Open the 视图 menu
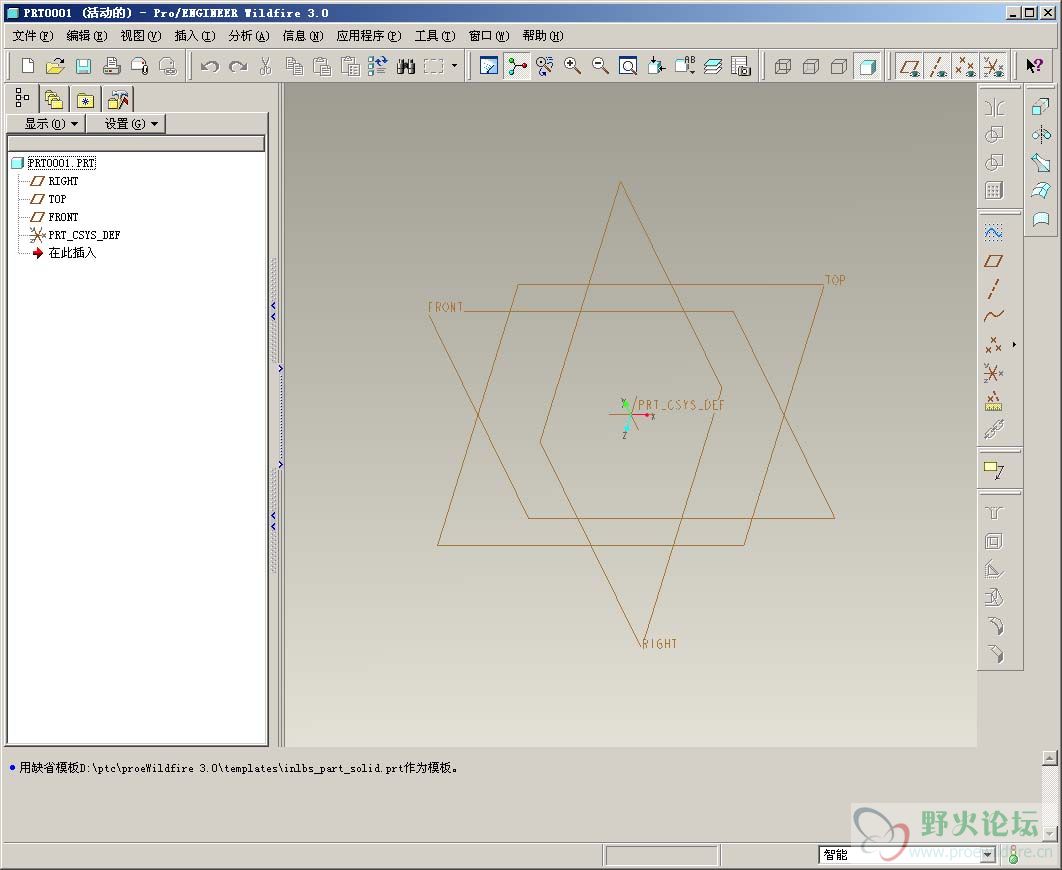Image resolution: width=1062 pixels, height=870 pixels. (x=141, y=36)
